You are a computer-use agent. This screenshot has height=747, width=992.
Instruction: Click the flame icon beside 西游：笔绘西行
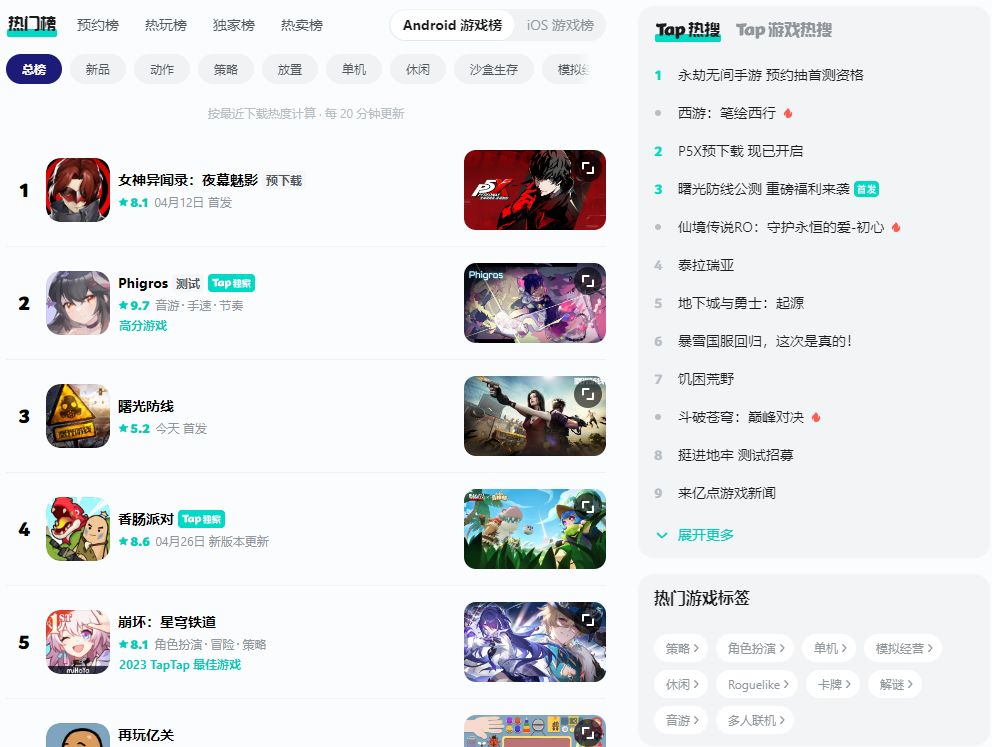click(788, 113)
